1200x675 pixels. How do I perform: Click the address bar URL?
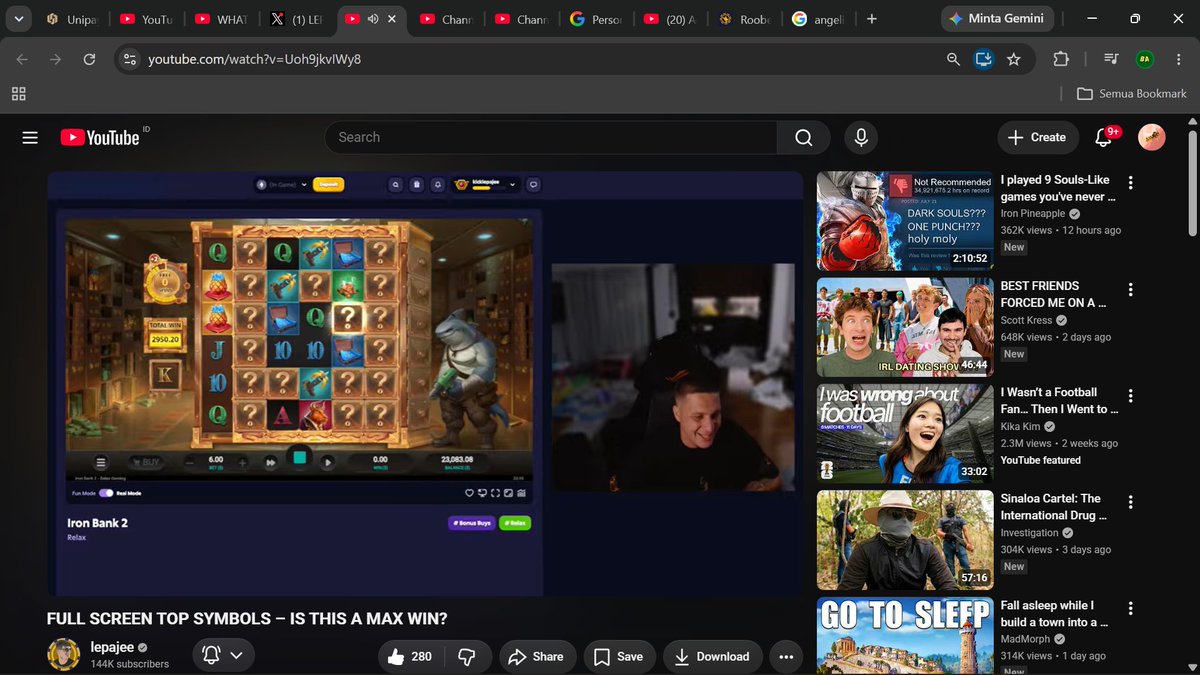click(x=254, y=59)
